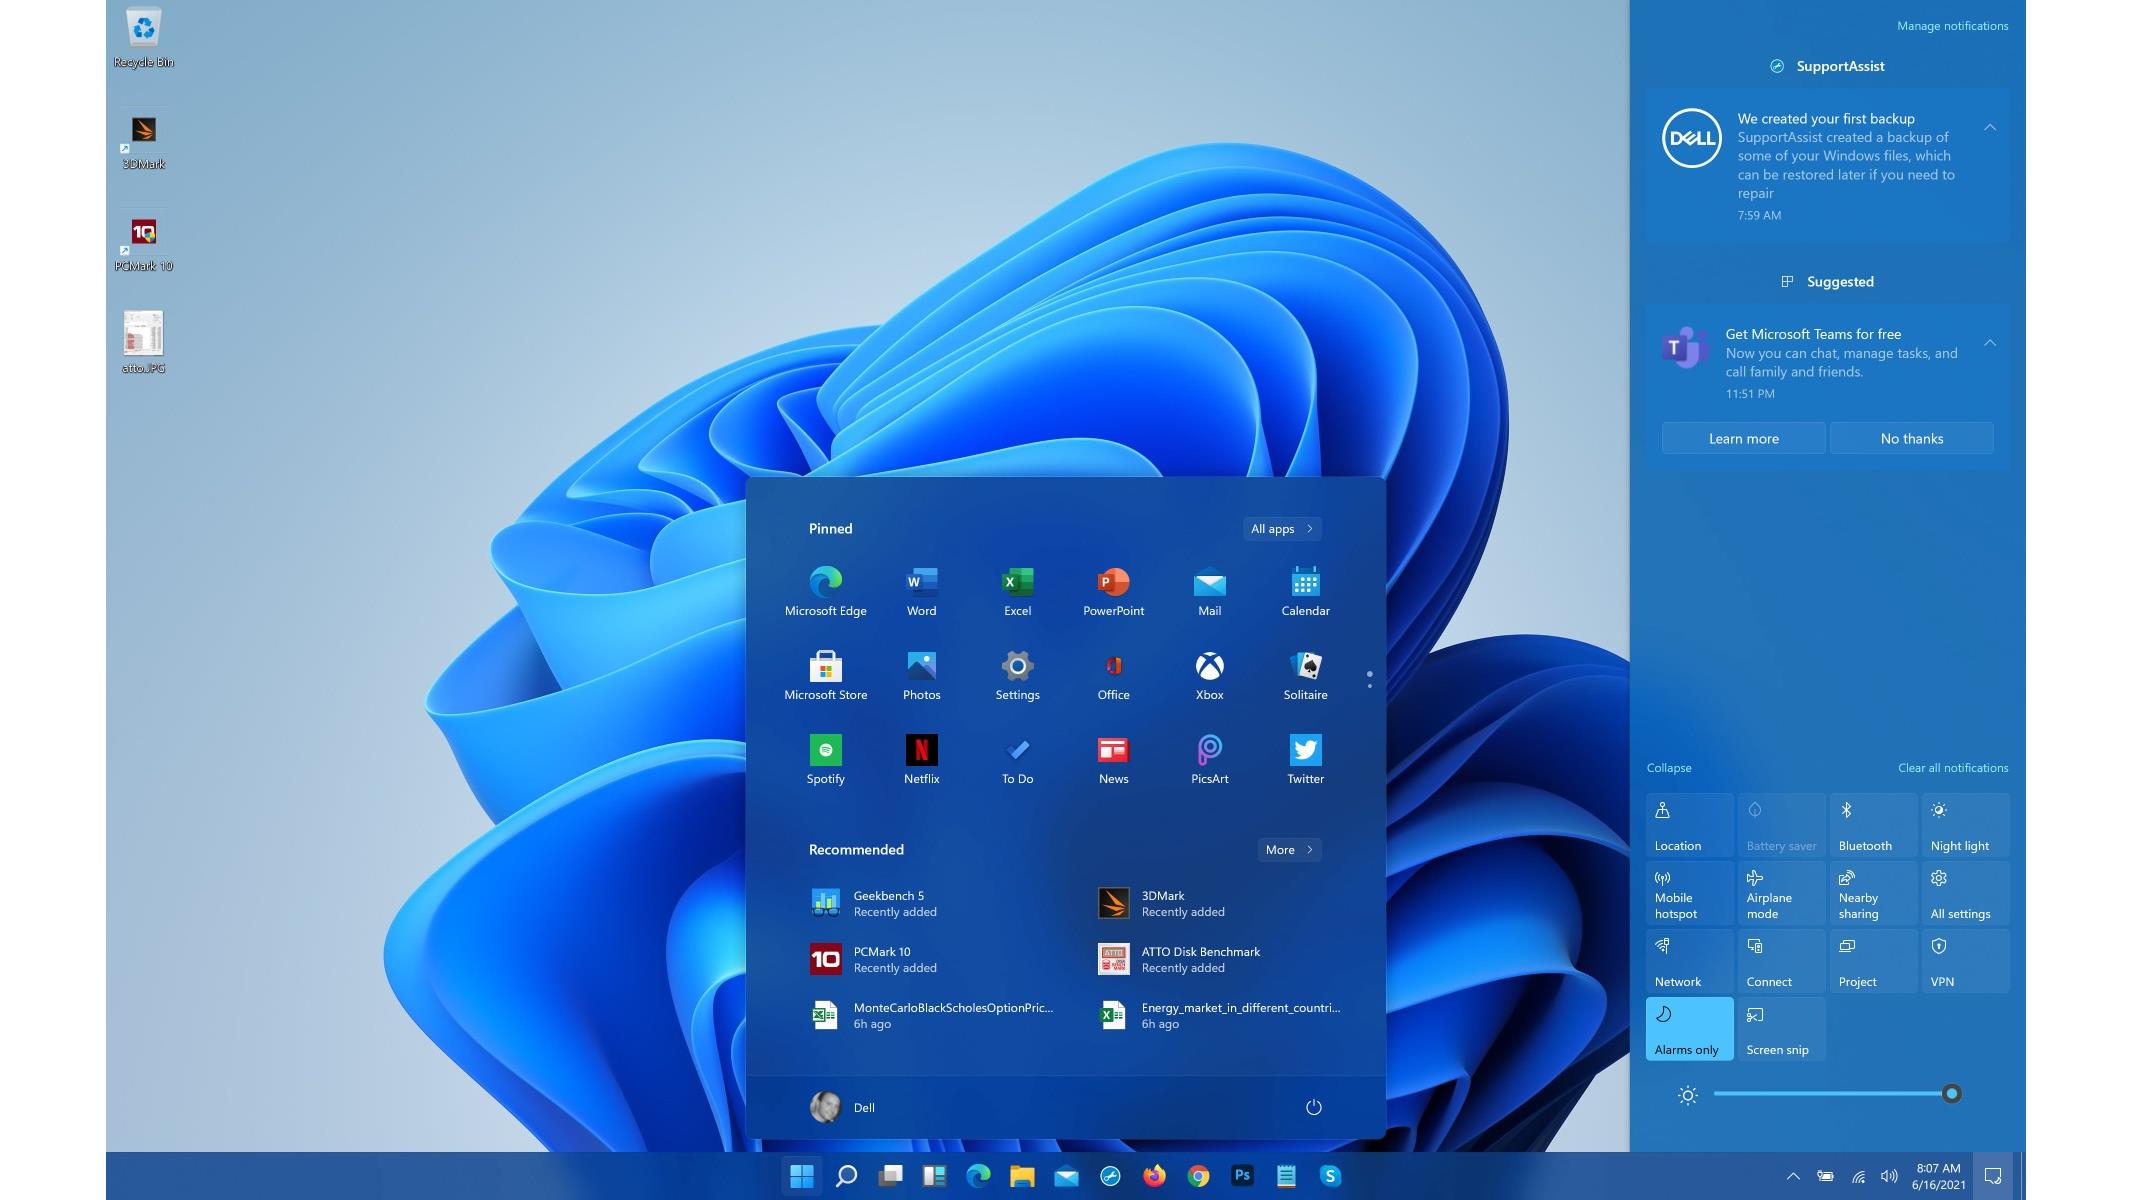Toggle Nearby sharing quick action
This screenshot has height=1200, width=2133.
(x=1873, y=893)
